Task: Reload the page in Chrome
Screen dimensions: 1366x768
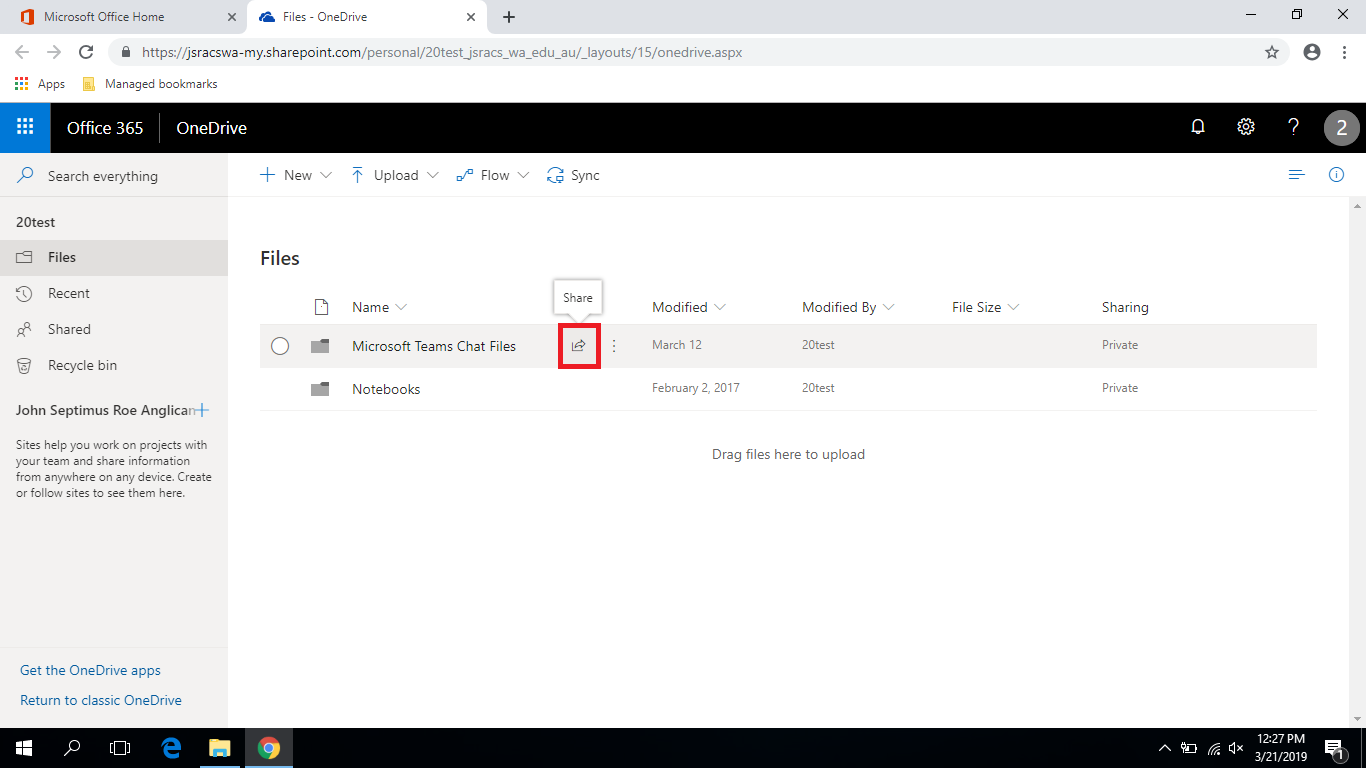Action: click(86, 52)
